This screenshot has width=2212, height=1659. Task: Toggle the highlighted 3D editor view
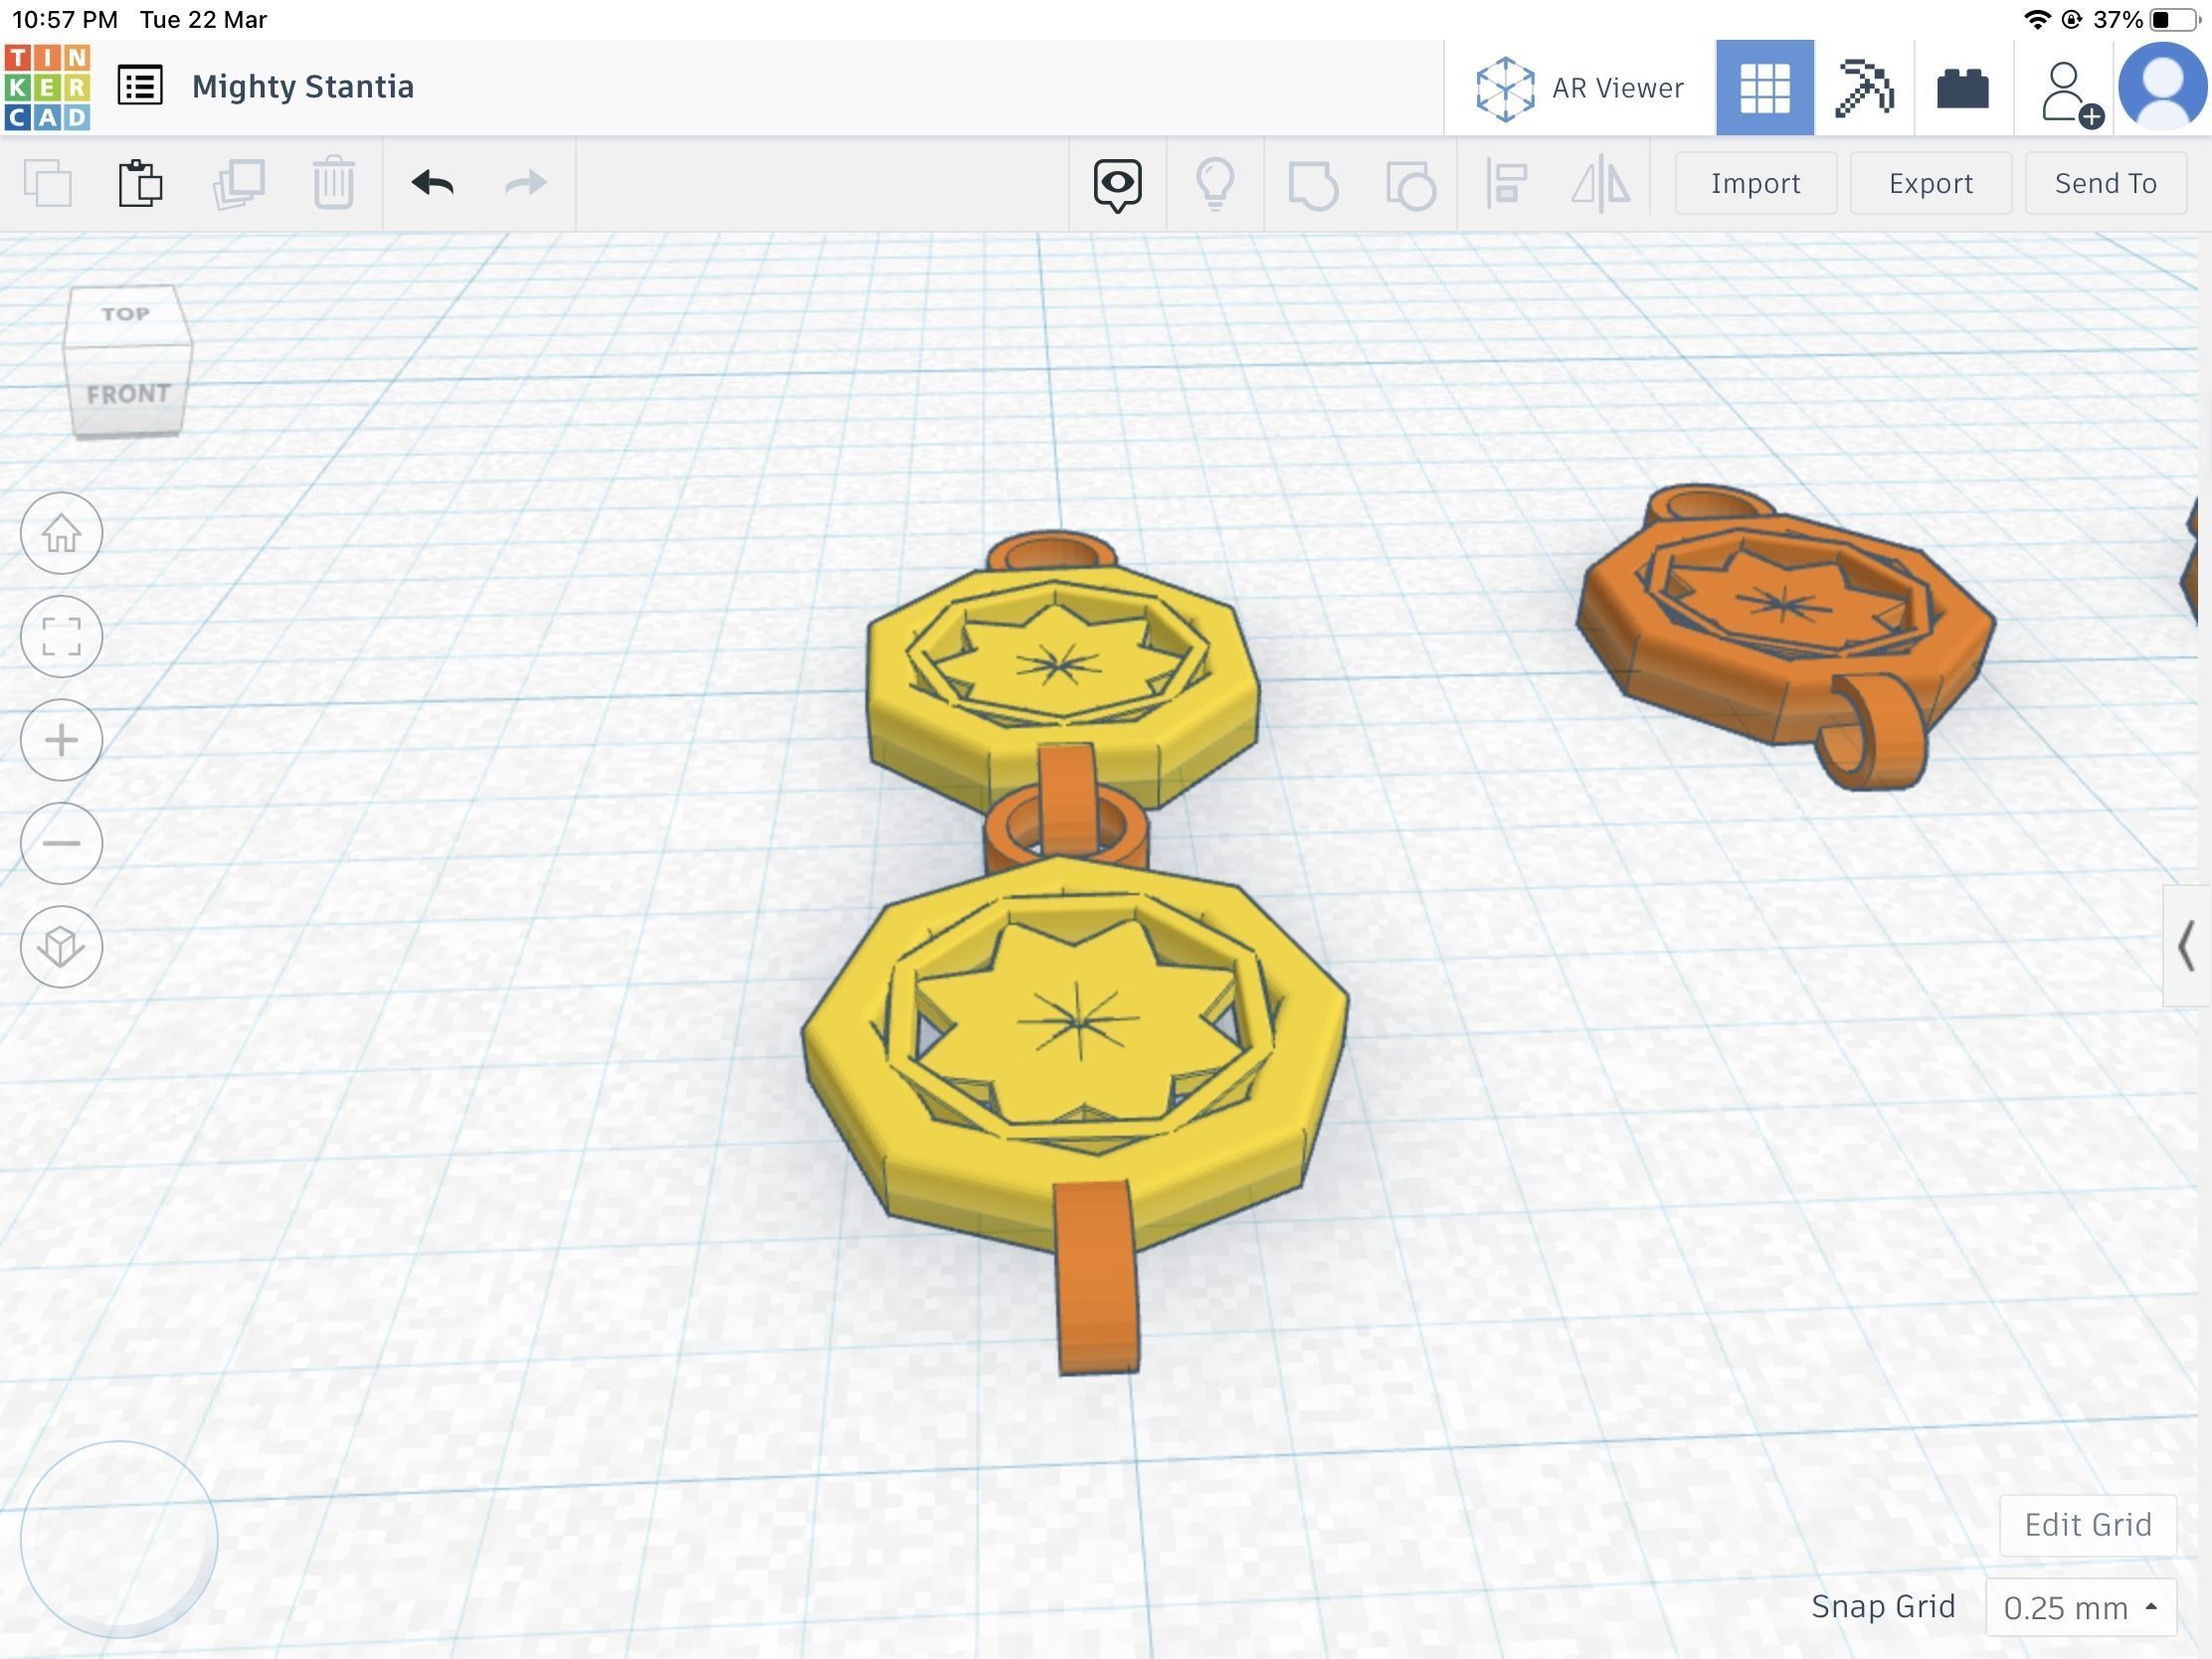pos(1765,87)
